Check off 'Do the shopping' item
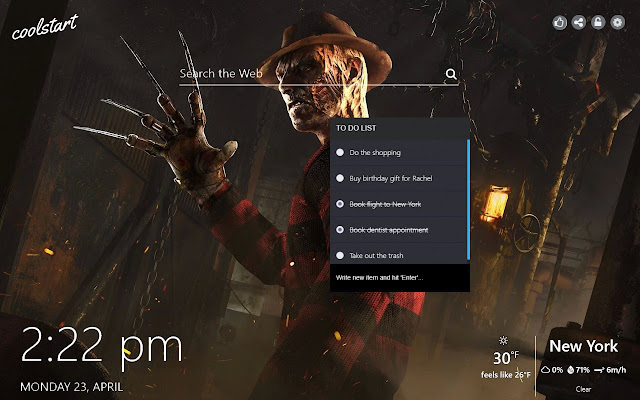Screen dimensions: 640x400 point(340,152)
